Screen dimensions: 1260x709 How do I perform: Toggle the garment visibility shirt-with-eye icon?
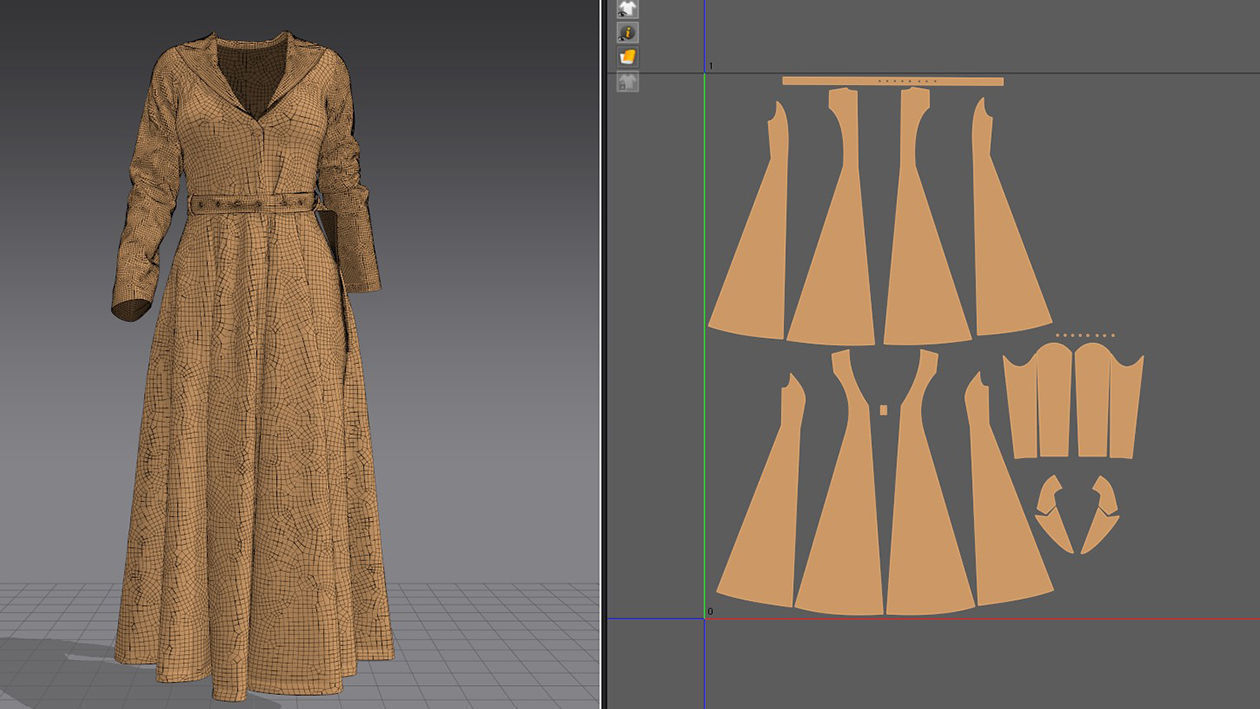(628, 9)
